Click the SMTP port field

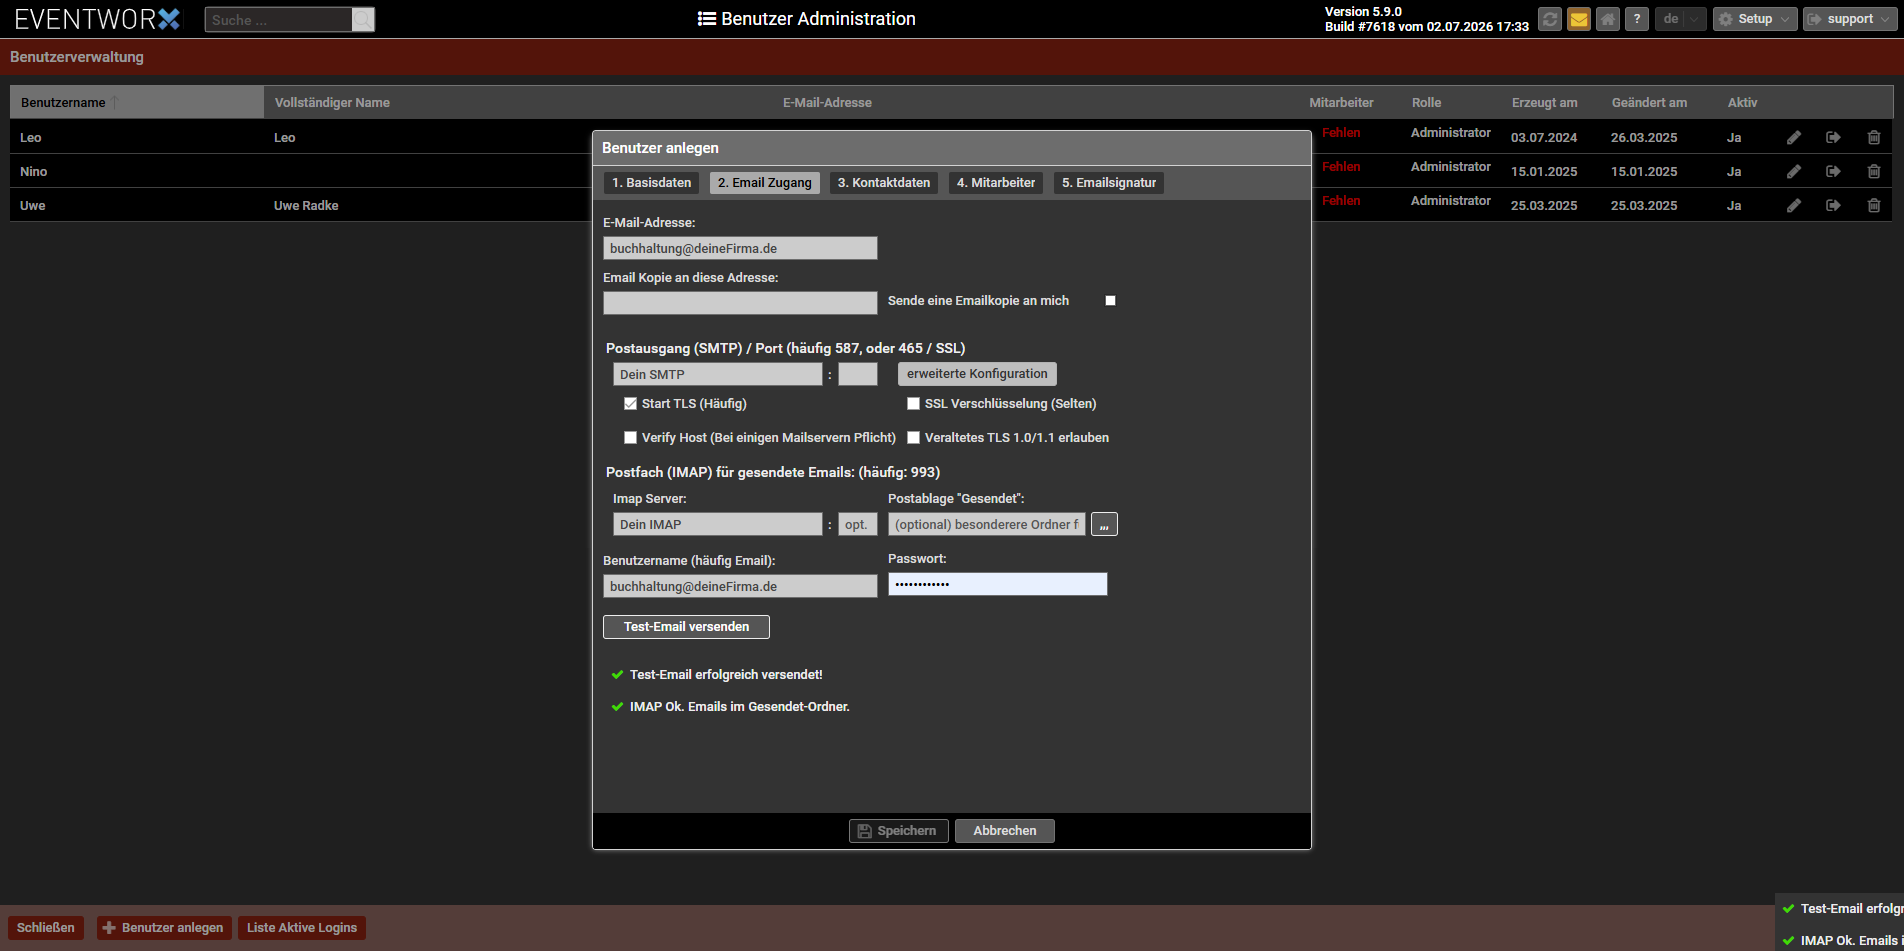pos(858,374)
